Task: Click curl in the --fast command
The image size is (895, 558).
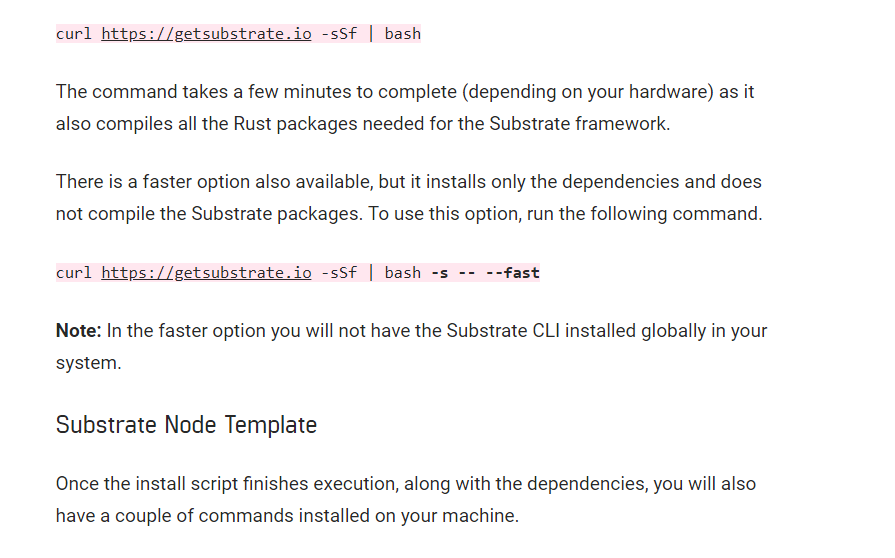Action: 74,273
